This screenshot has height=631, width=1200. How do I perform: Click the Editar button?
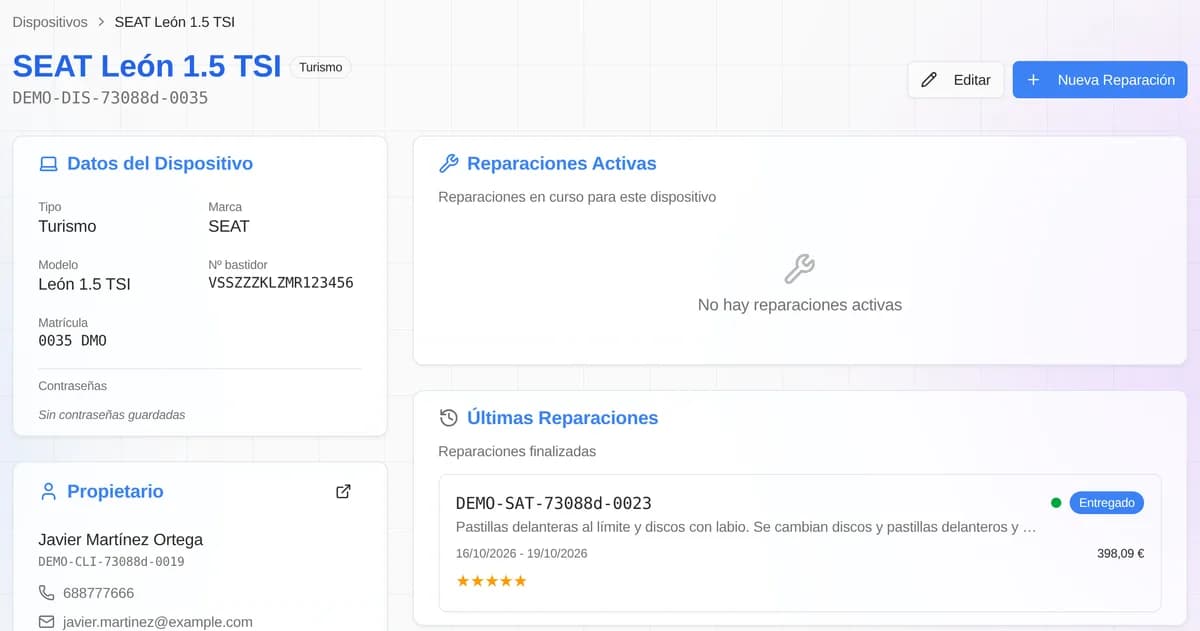[955, 80]
